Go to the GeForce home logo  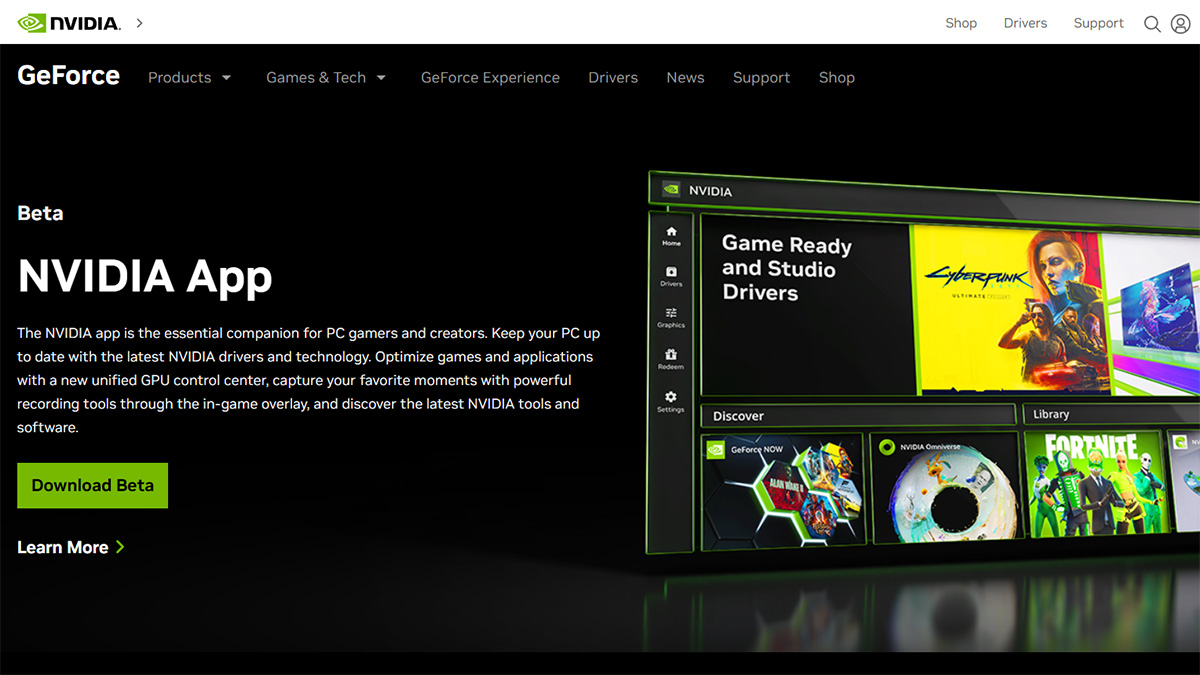68,76
